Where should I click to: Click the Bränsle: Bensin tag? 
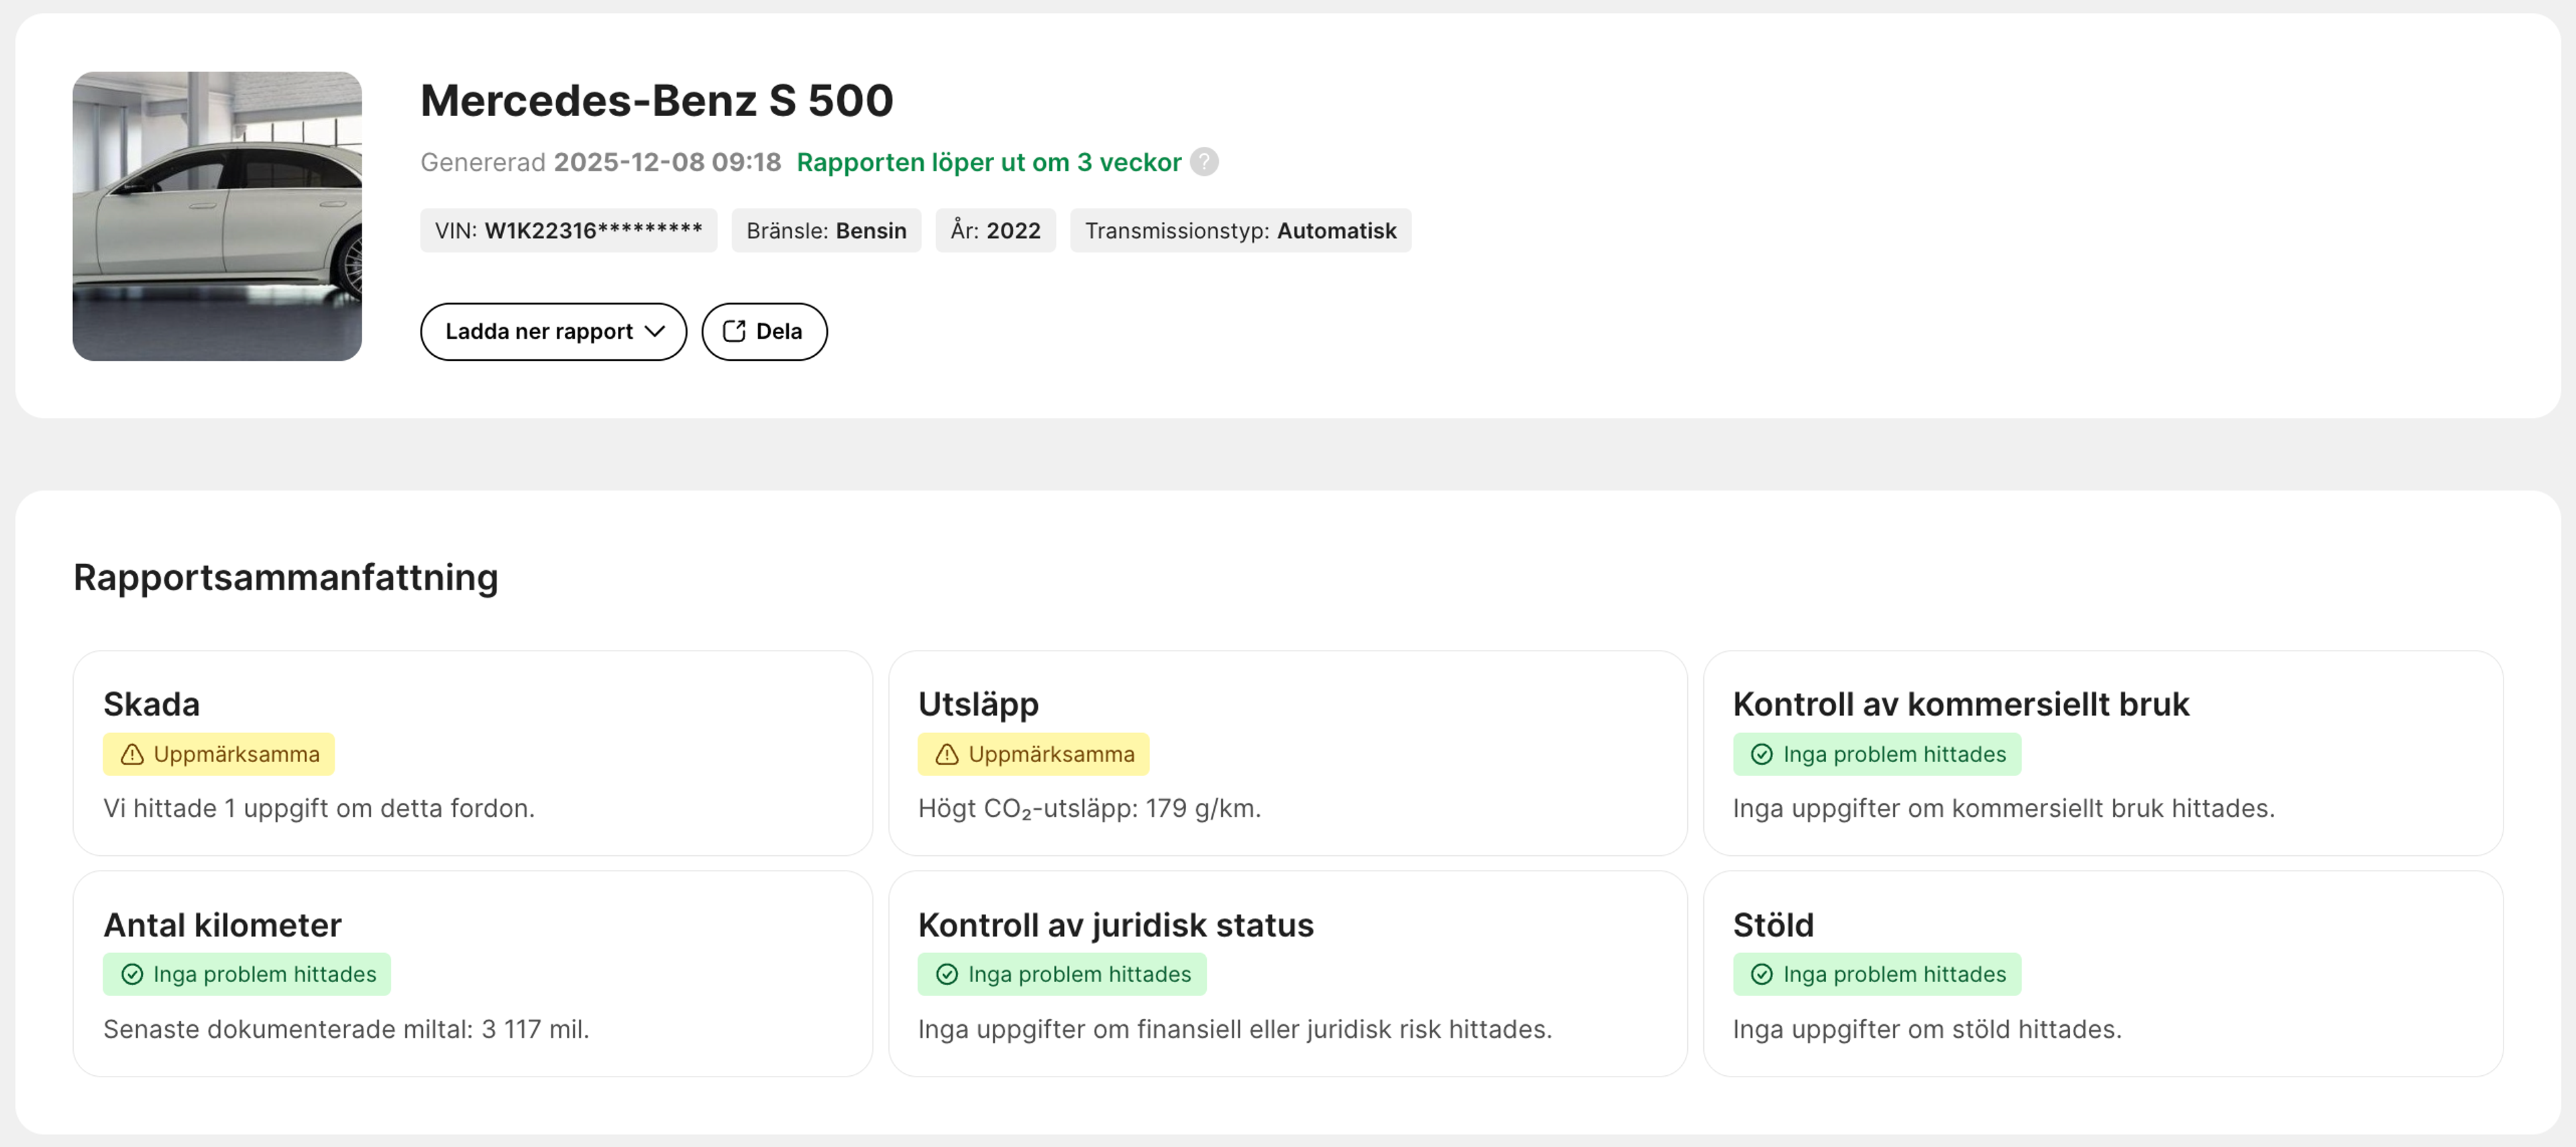[x=826, y=230]
